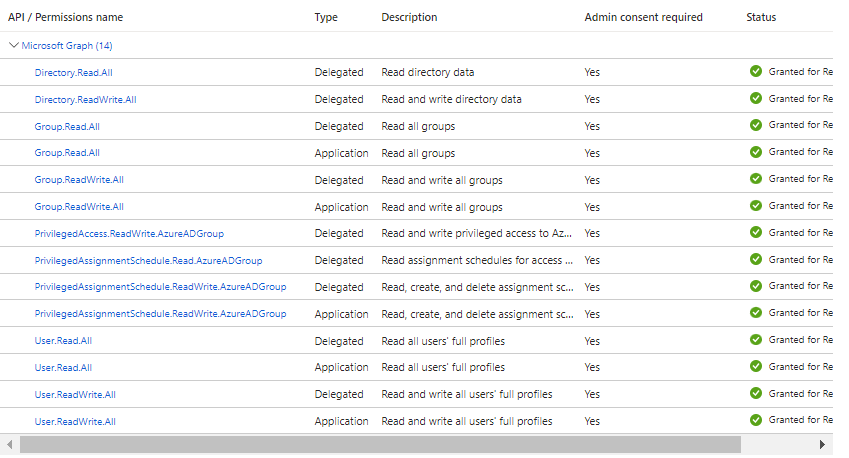Click granted icon for Application PrivilegedAssignmentSchedule.ReadWrite.AzureADGroup
Screen dimensions: 849x458
click(x=756, y=313)
